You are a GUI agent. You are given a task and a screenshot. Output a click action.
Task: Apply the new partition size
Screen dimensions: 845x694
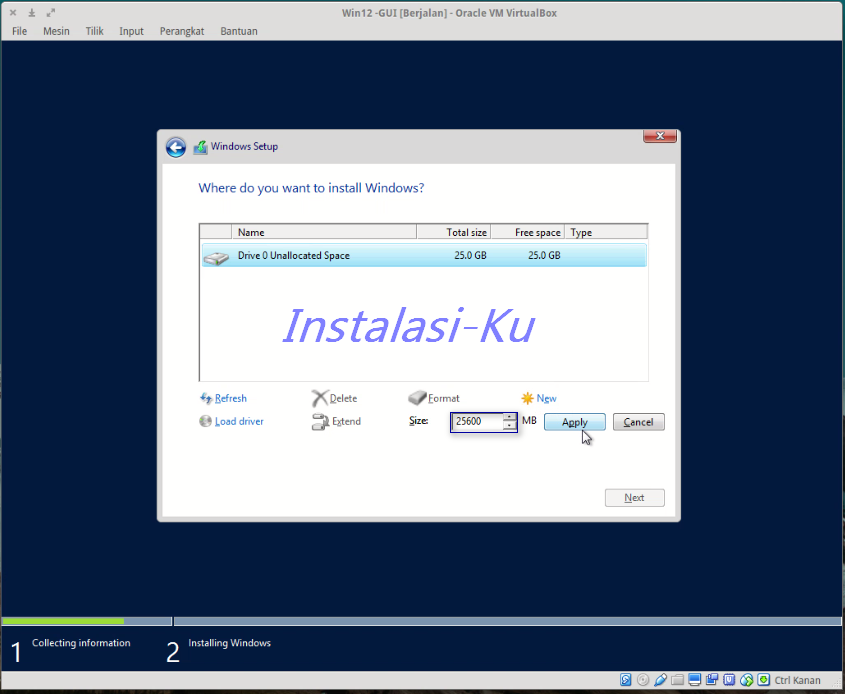pyautogui.click(x=574, y=421)
